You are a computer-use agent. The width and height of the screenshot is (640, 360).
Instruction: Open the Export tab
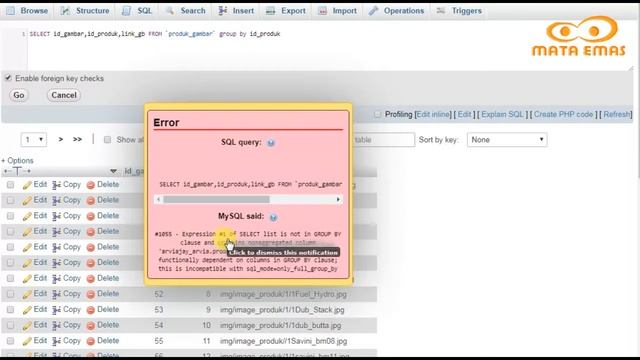[286, 11]
